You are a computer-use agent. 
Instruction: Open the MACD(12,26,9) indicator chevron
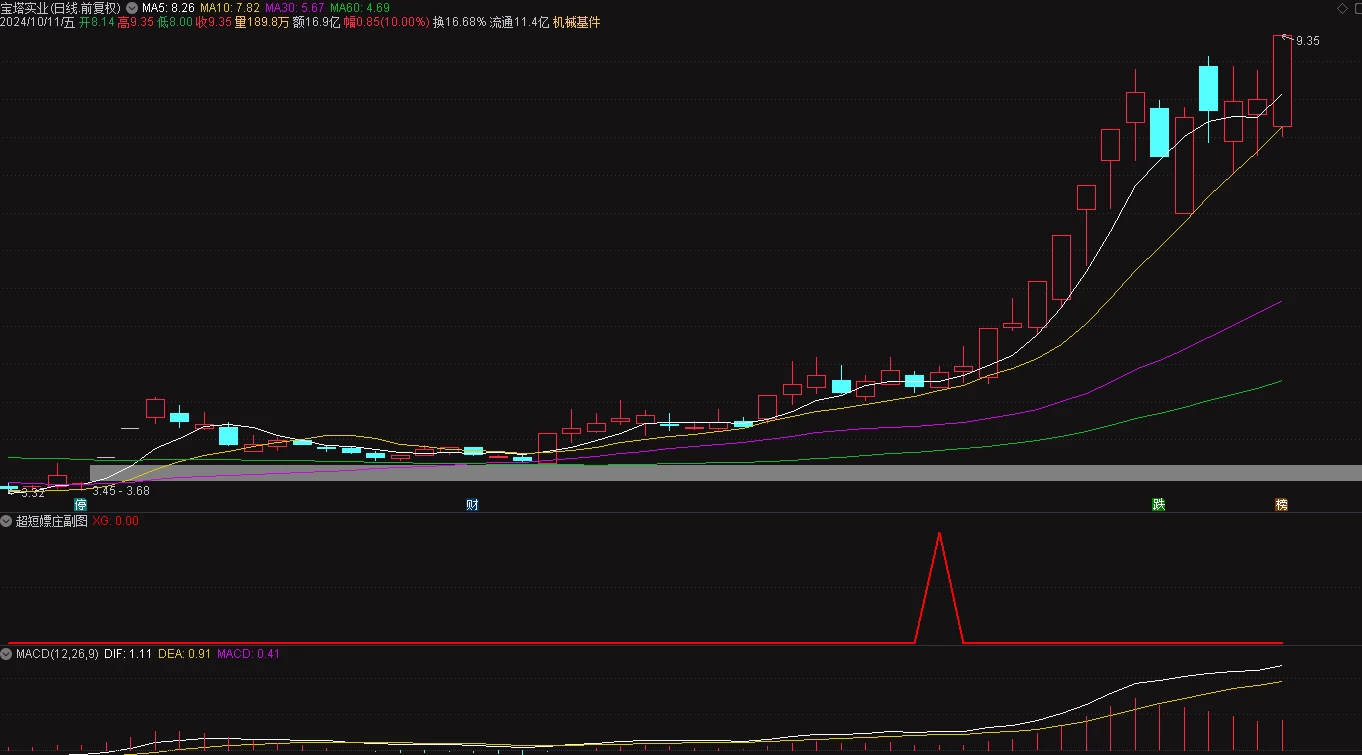pyautogui.click(x=6, y=654)
